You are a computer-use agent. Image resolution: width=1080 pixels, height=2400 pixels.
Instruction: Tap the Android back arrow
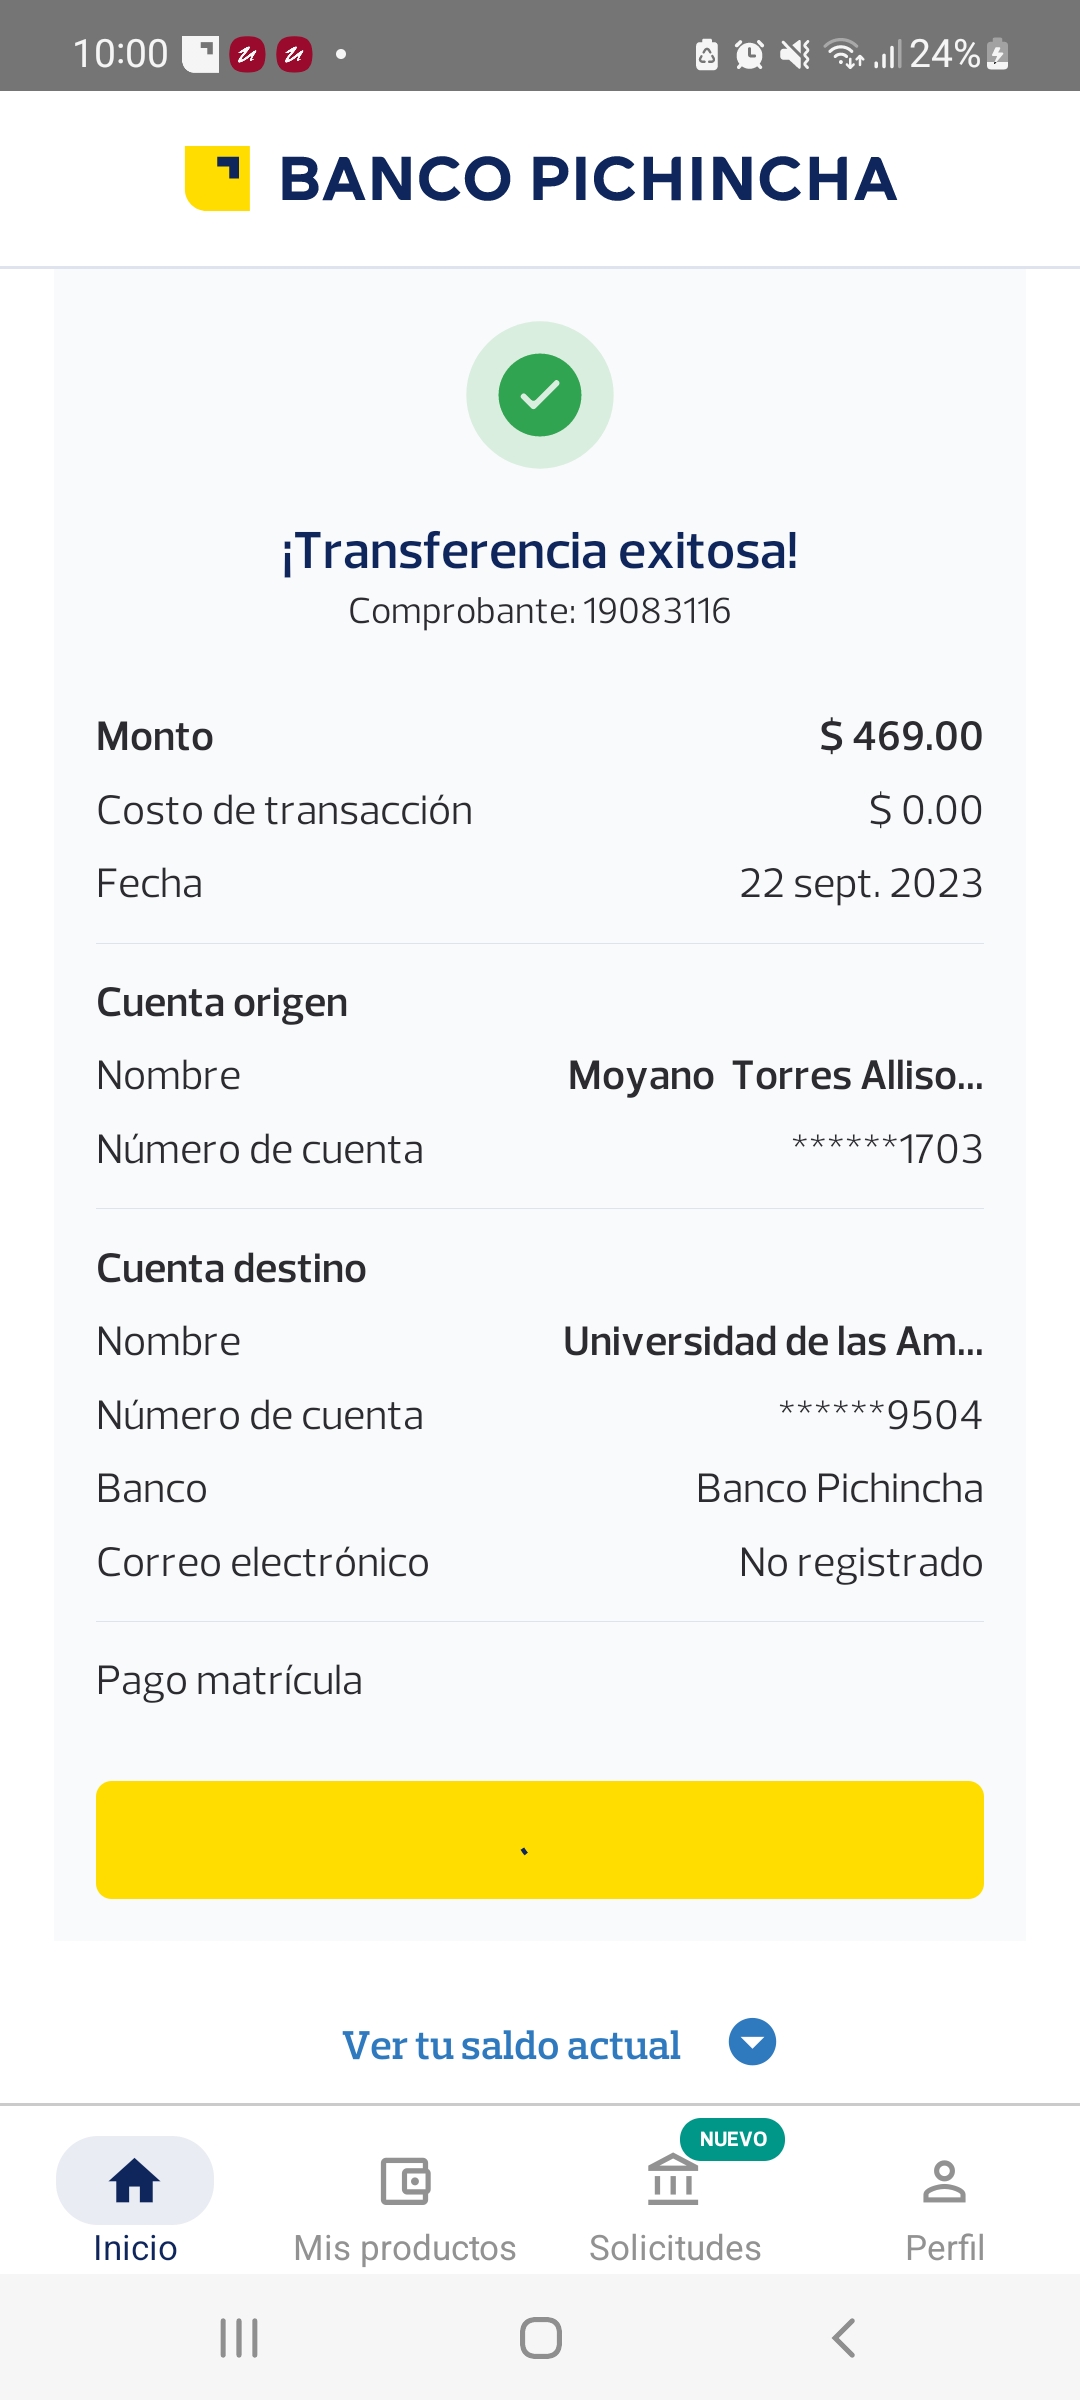[844, 2338]
